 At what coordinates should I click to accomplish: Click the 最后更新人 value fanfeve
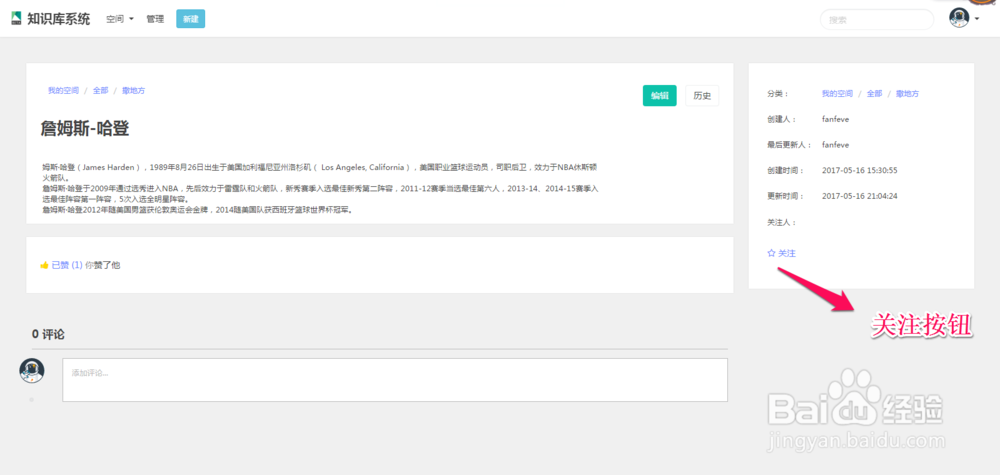click(x=835, y=145)
